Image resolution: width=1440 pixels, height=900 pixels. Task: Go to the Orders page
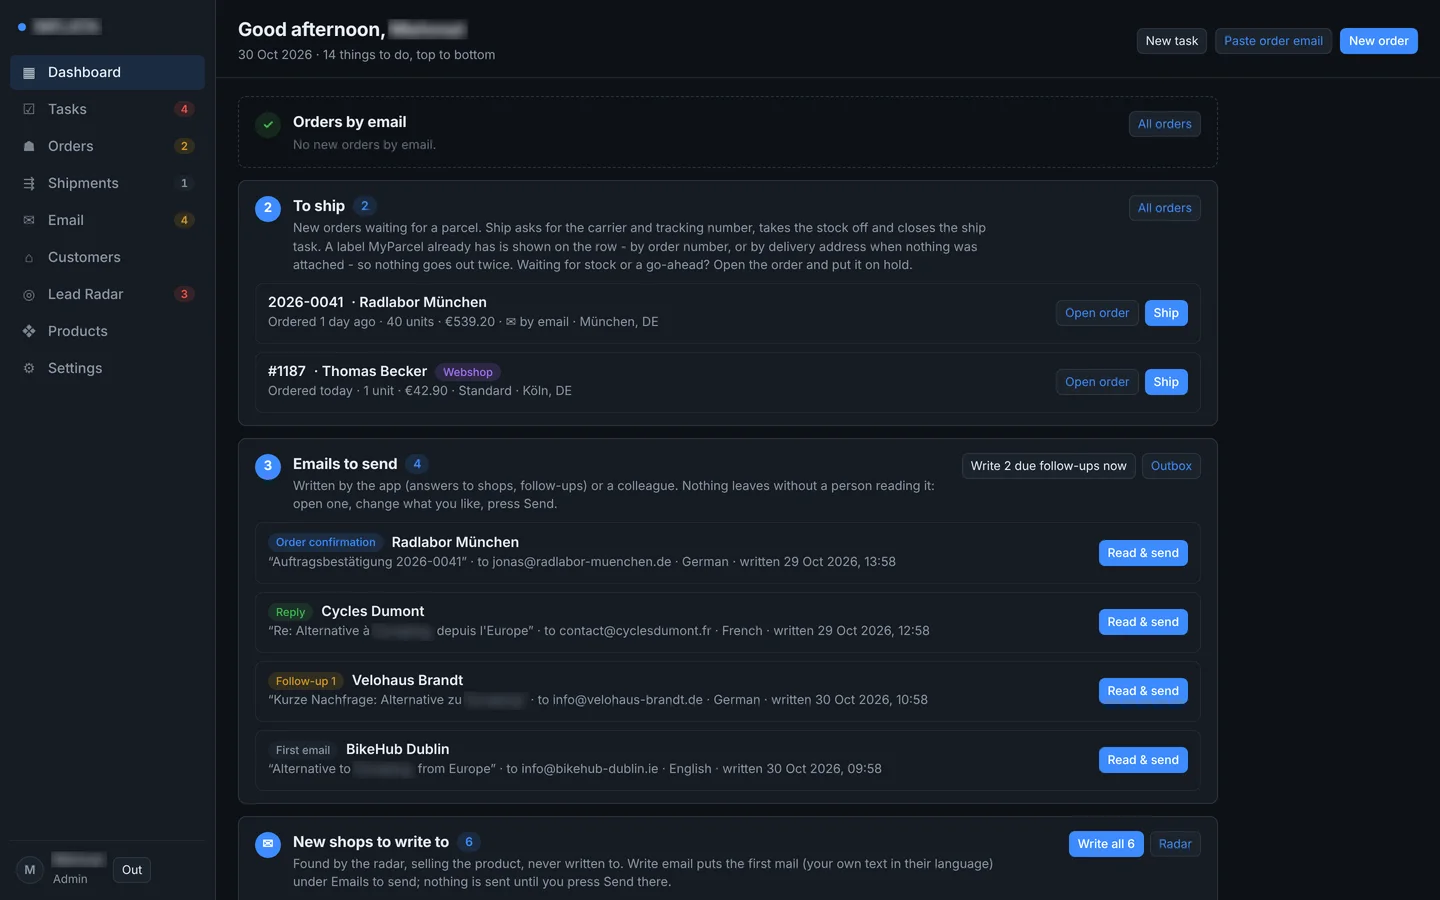click(x=107, y=146)
